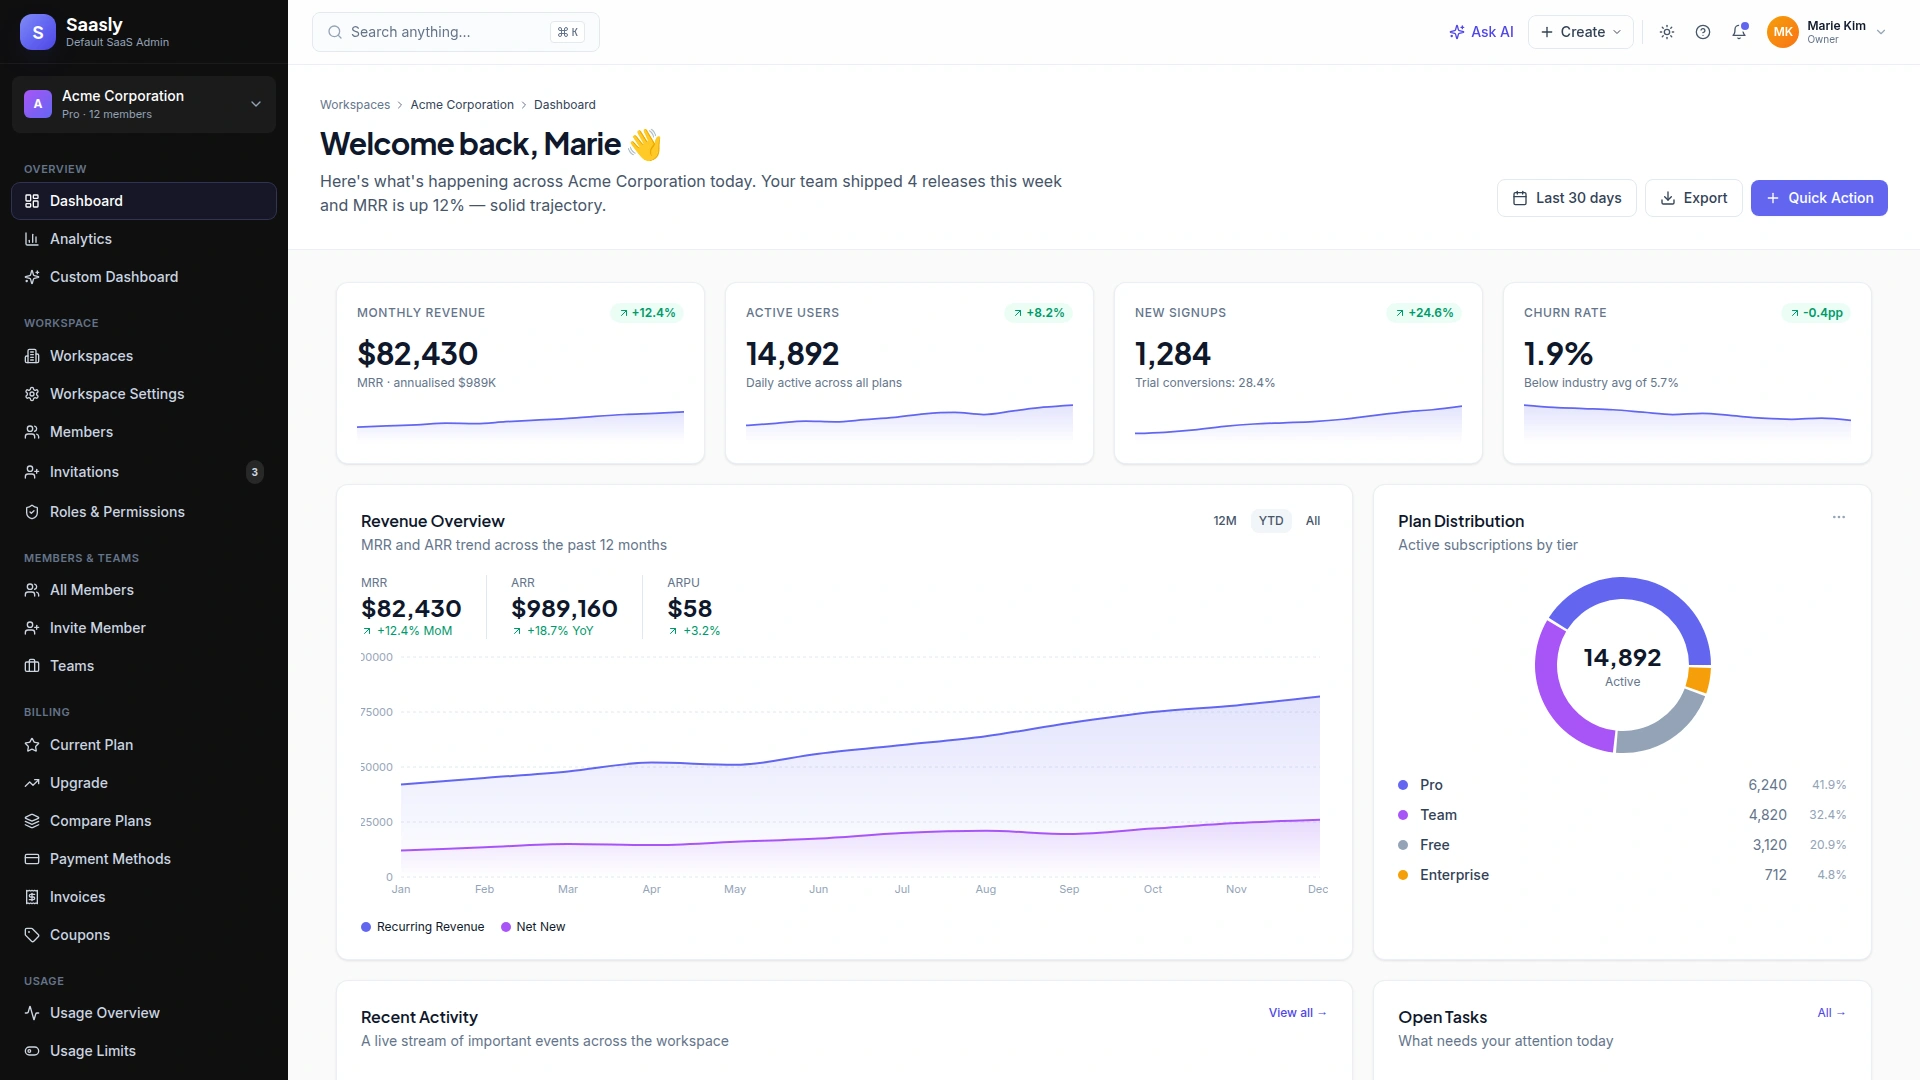1920x1080 pixels.
Task: Open Plan Distribution more options menu
Action: (1839, 517)
